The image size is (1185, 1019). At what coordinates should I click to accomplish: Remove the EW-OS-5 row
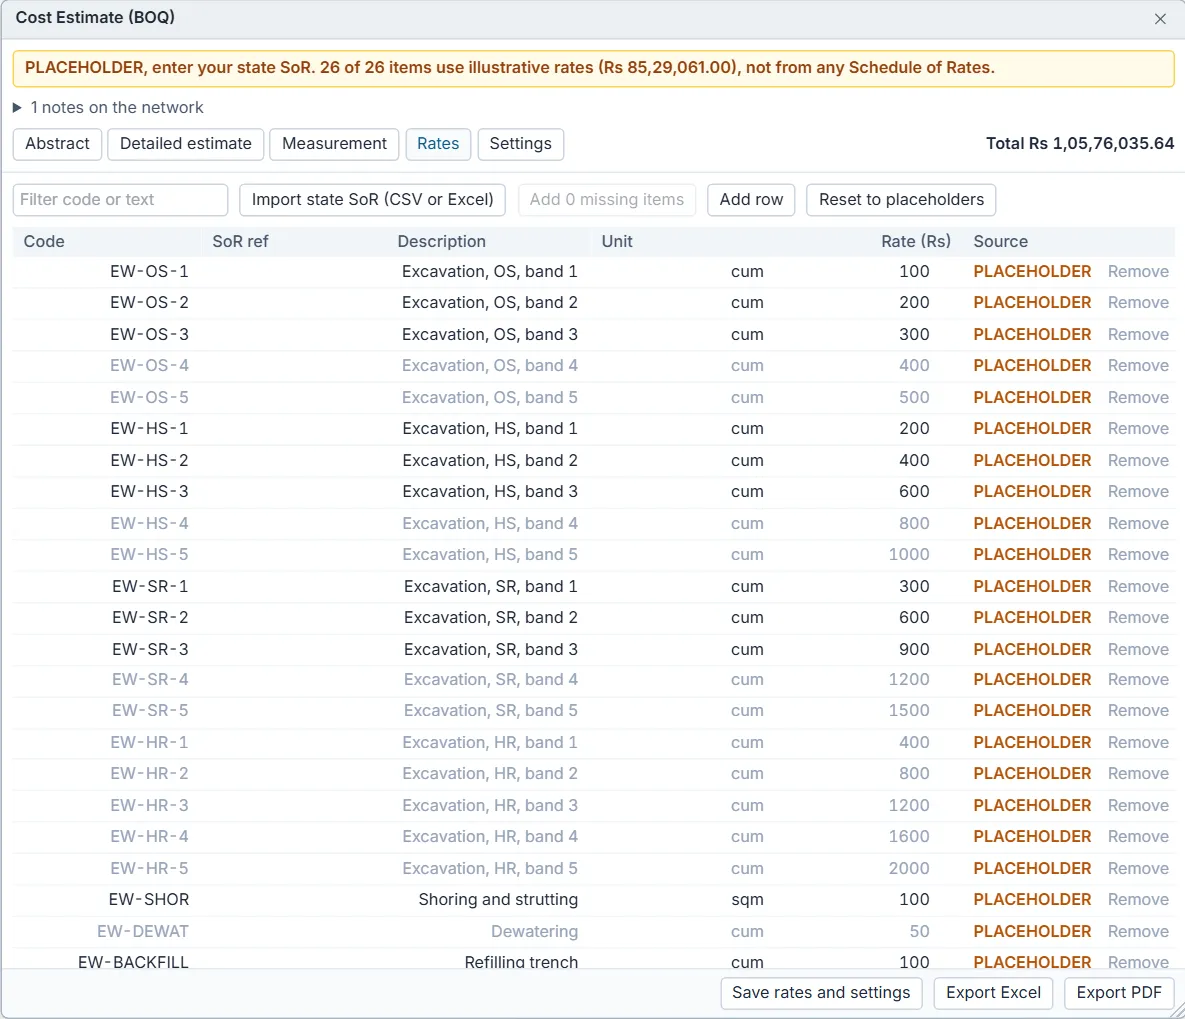[x=1138, y=397]
